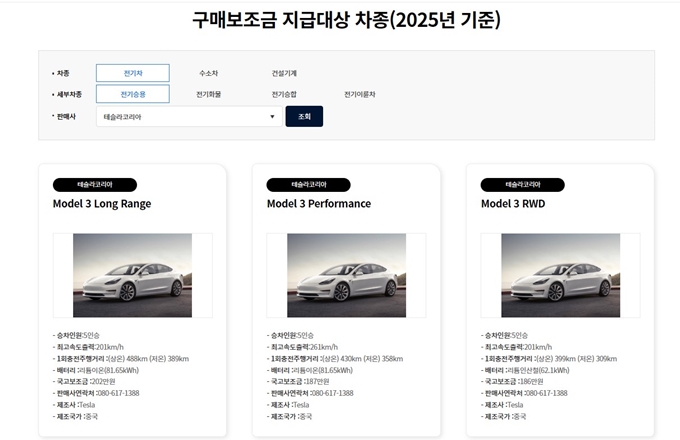This screenshot has height=440, width=680.
Task: Click 제조국가 중국 on Performance card
Action: (289, 417)
